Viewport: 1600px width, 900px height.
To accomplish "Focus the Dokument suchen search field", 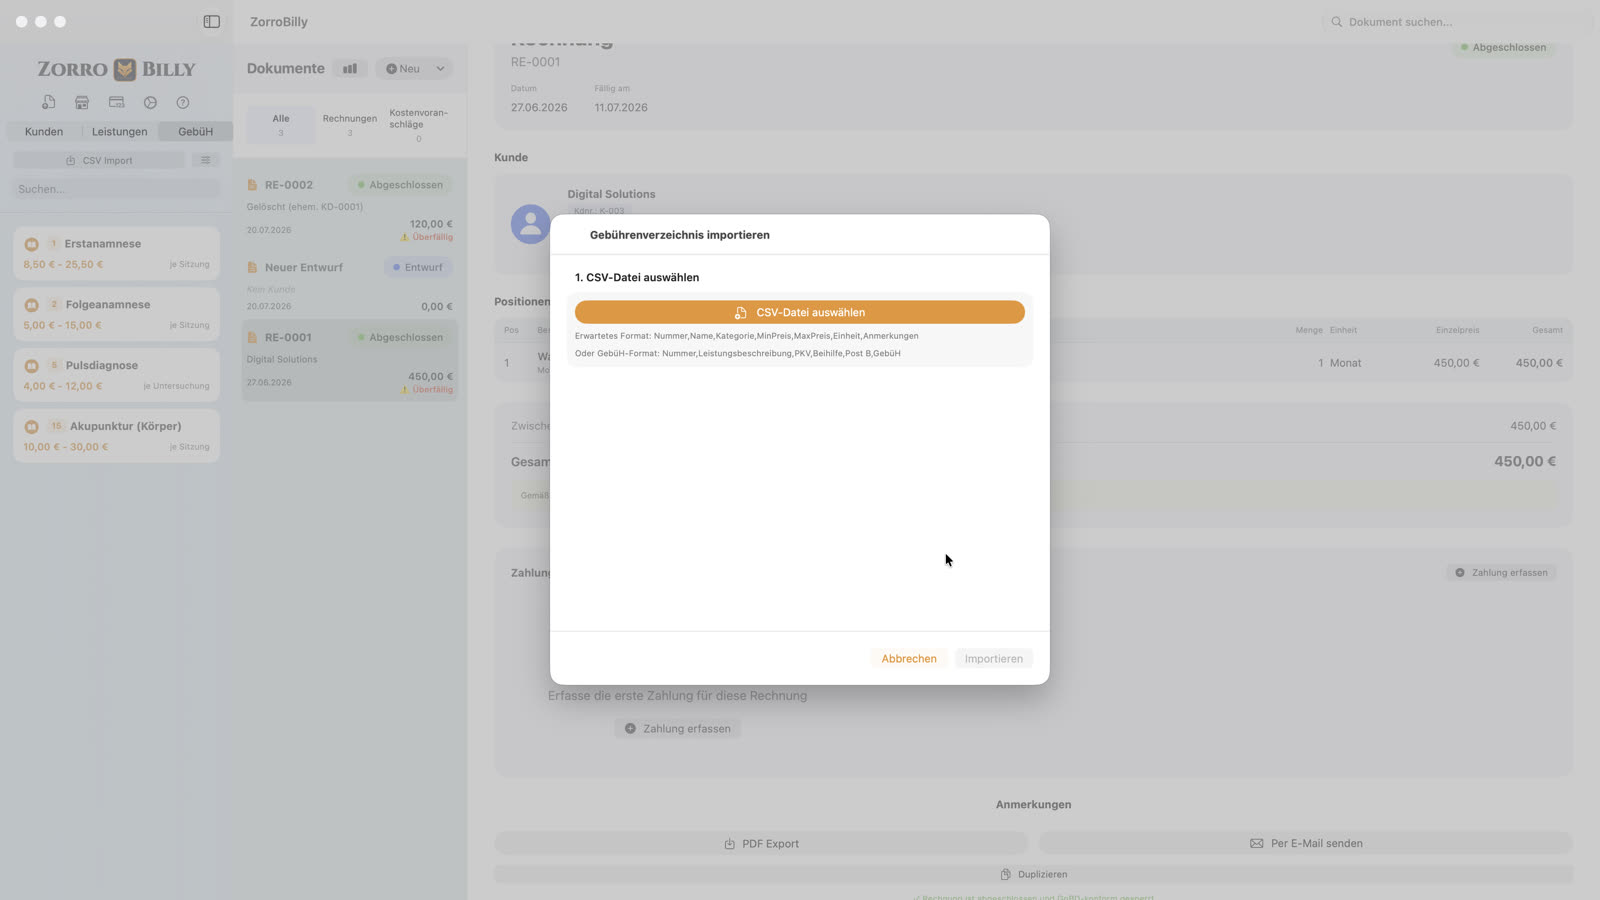I will tap(1457, 21).
